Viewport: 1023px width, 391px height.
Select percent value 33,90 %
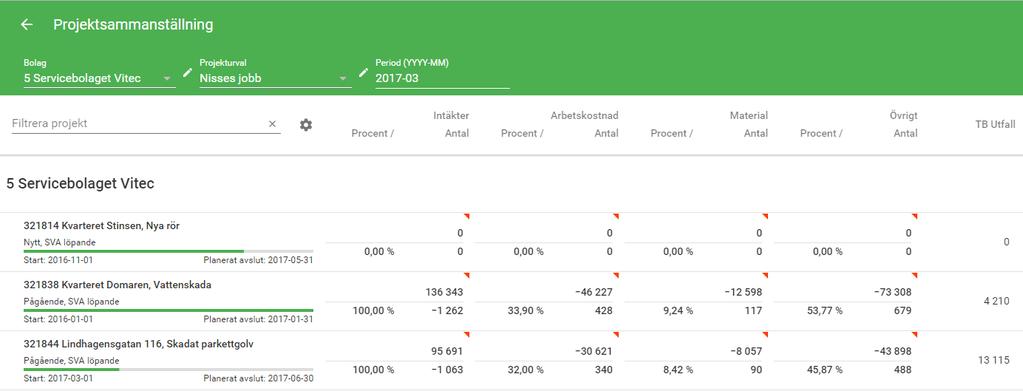(x=525, y=311)
